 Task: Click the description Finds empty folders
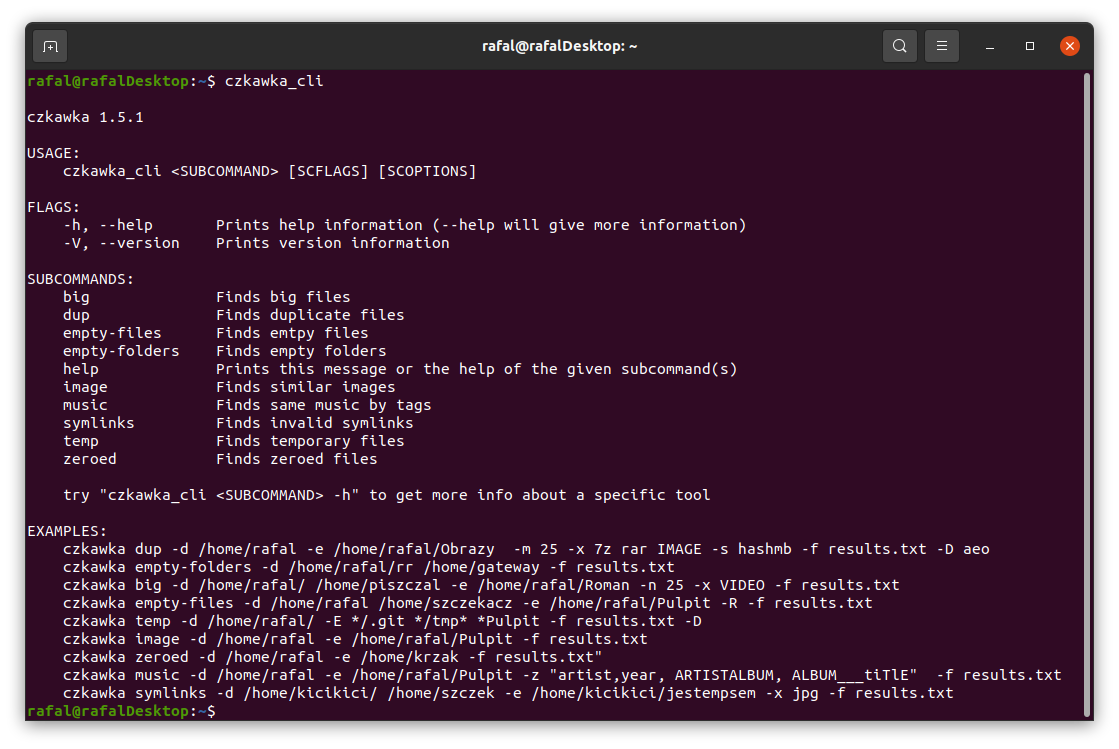click(301, 351)
